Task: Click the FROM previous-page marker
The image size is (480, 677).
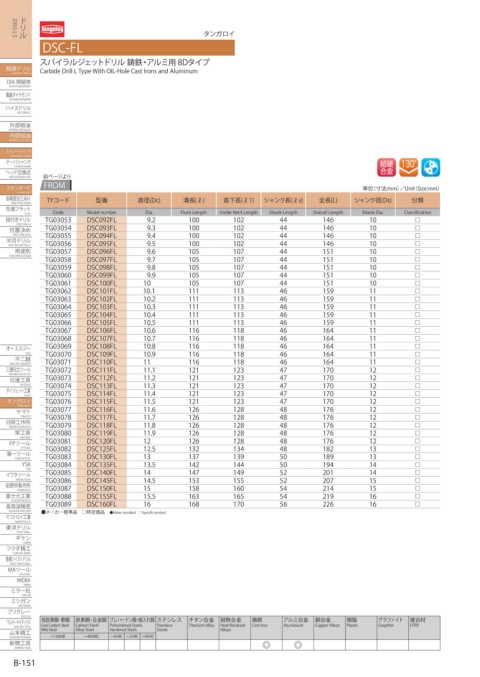Action: point(56,185)
